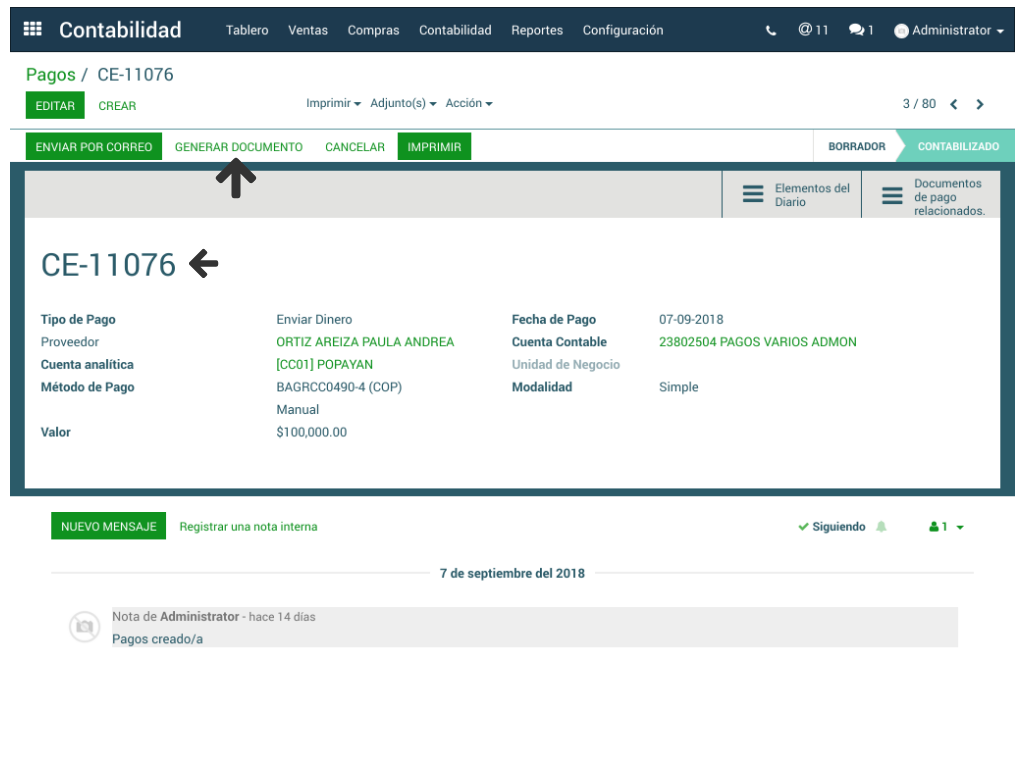Go to previous record arrow

954,104
